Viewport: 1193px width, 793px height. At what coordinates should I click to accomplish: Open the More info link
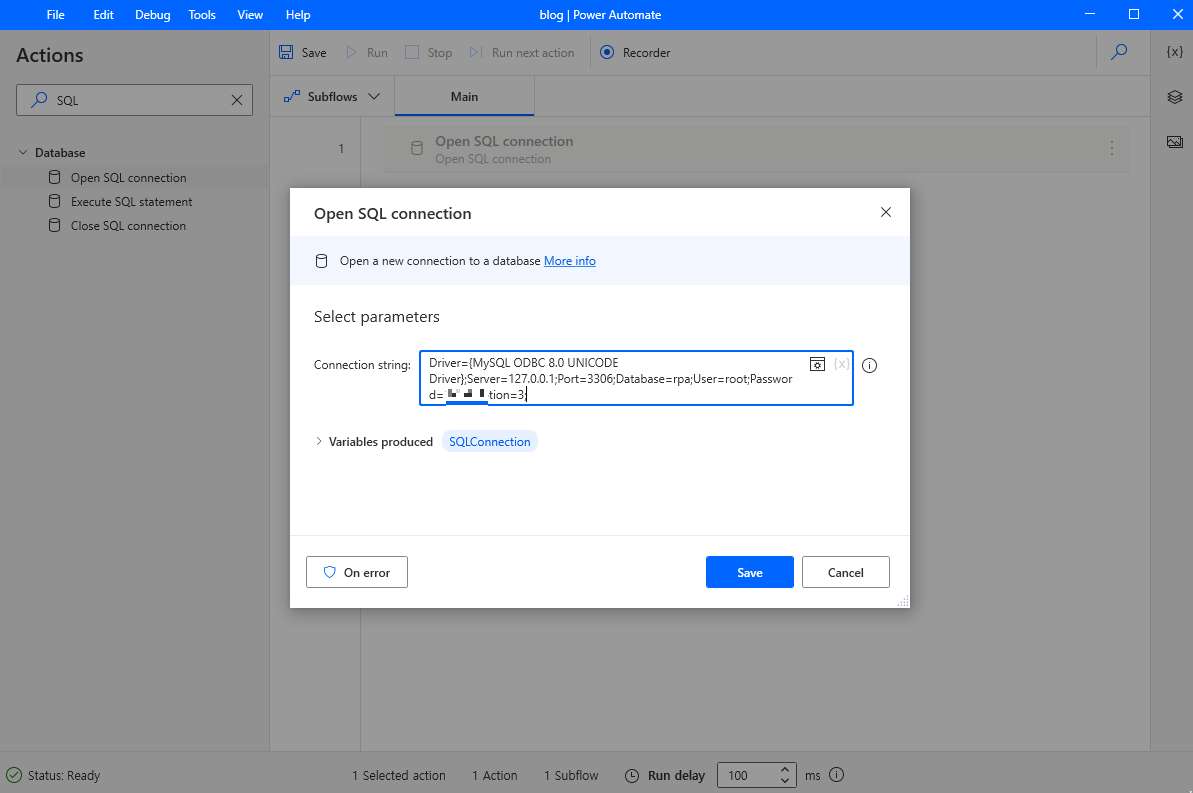point(570,261)
